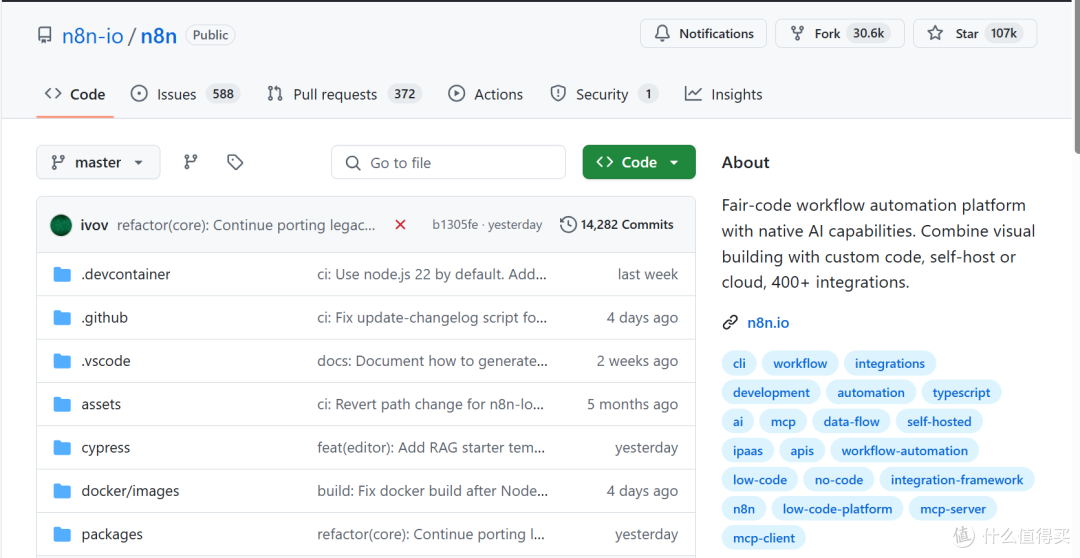The width and height of the screenshot is (1080, 558).
Task: Click the tags icon
Action: coord(235,162)
